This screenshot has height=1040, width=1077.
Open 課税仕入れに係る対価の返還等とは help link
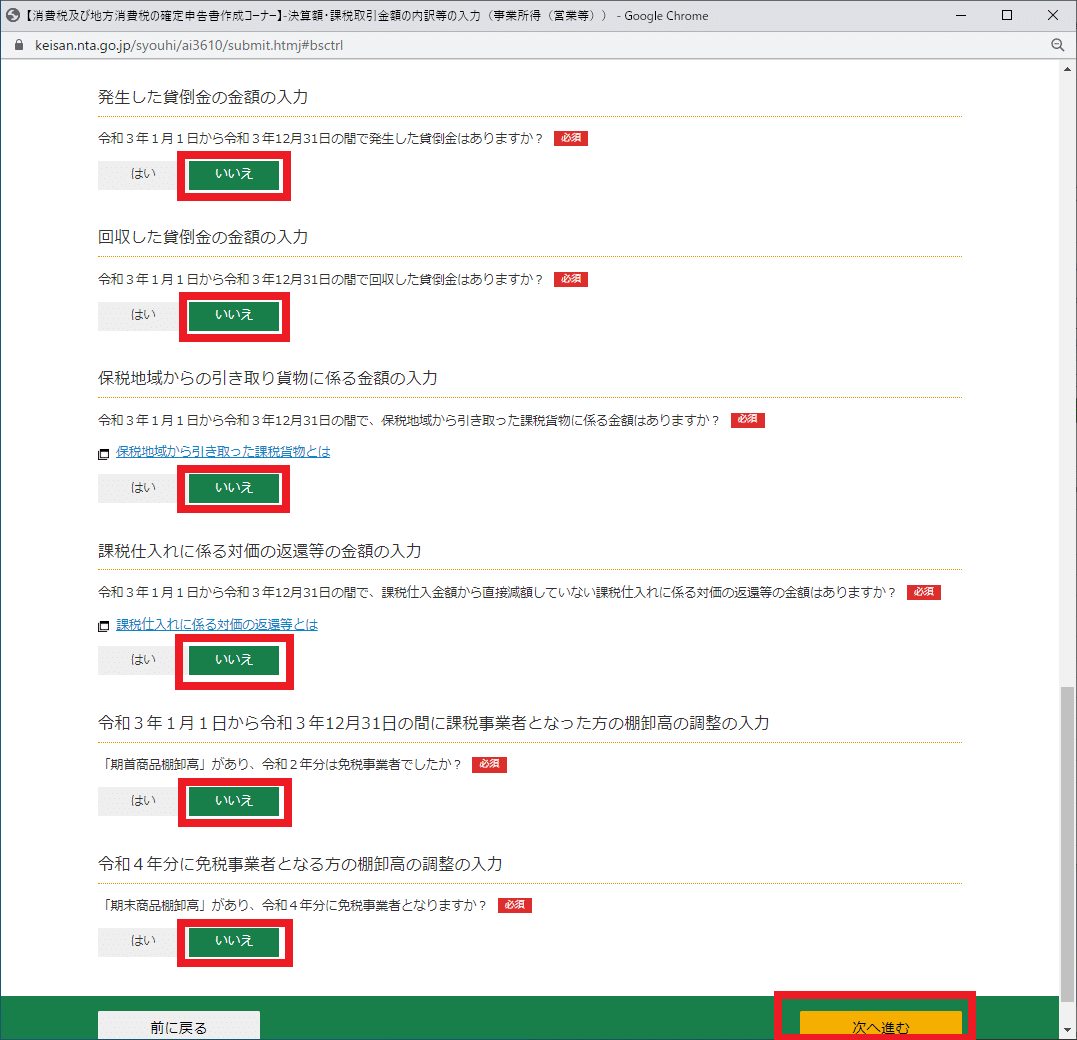tap(217, 624)
